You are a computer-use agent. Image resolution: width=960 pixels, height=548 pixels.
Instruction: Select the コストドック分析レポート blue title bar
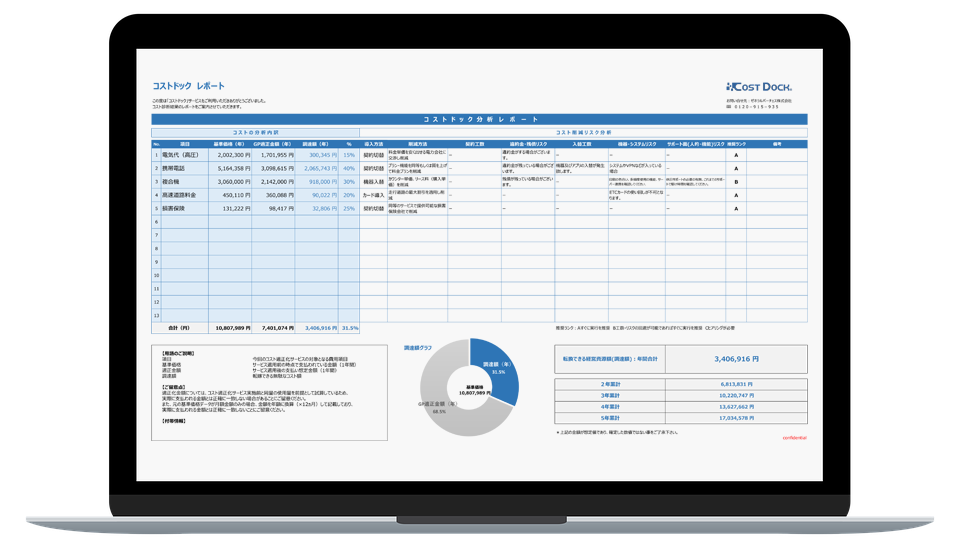click(479, 119)
